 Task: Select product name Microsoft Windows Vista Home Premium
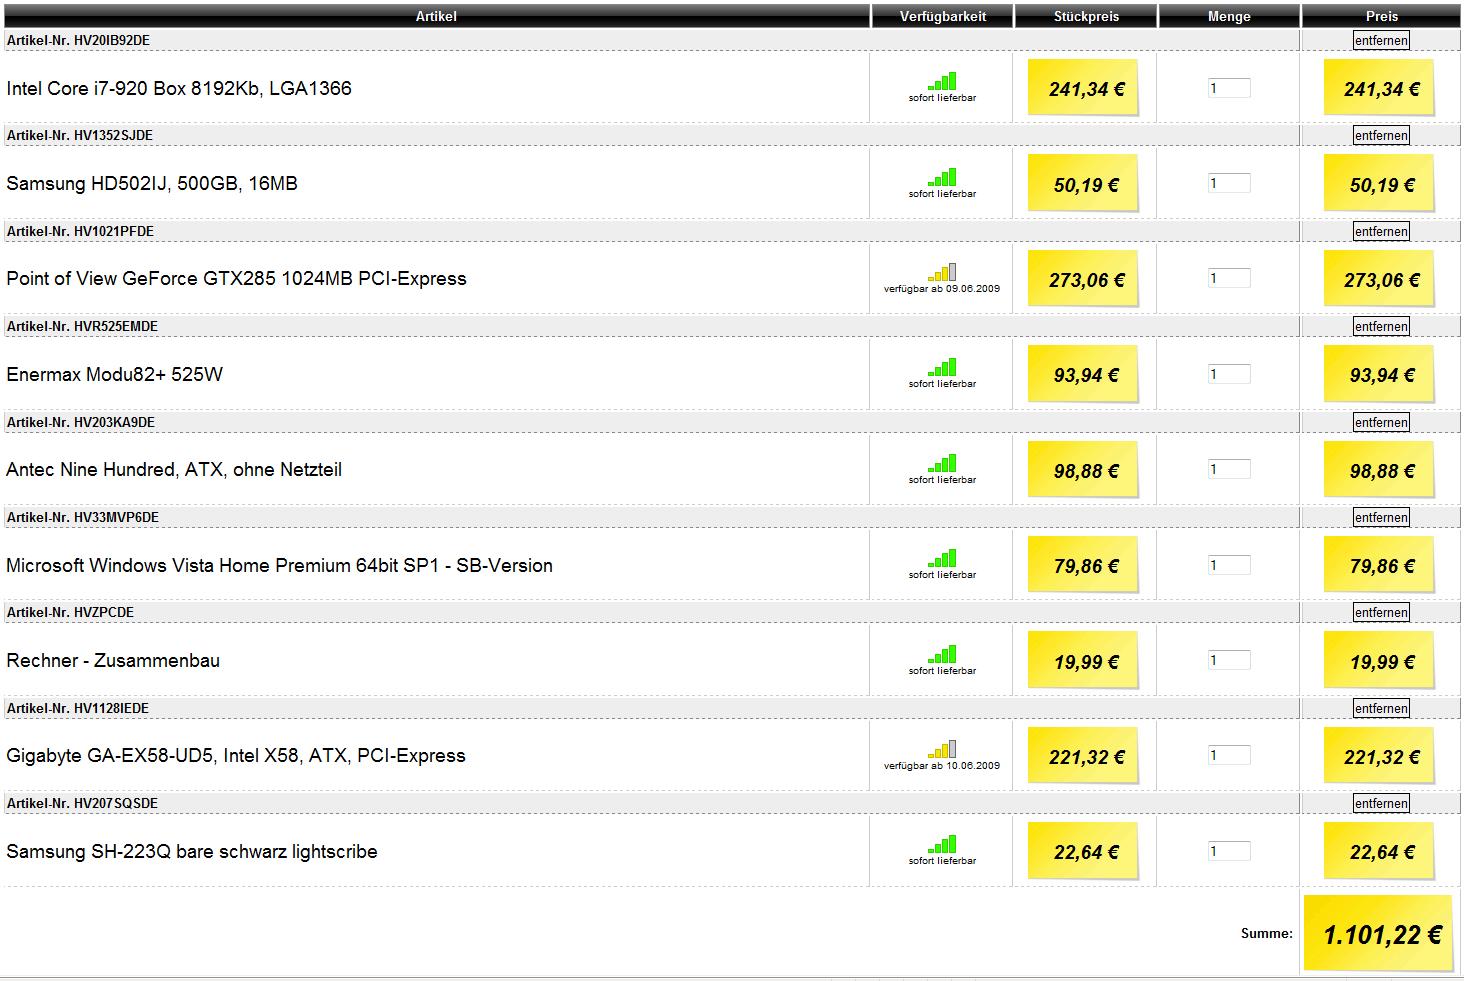point(279,565)
